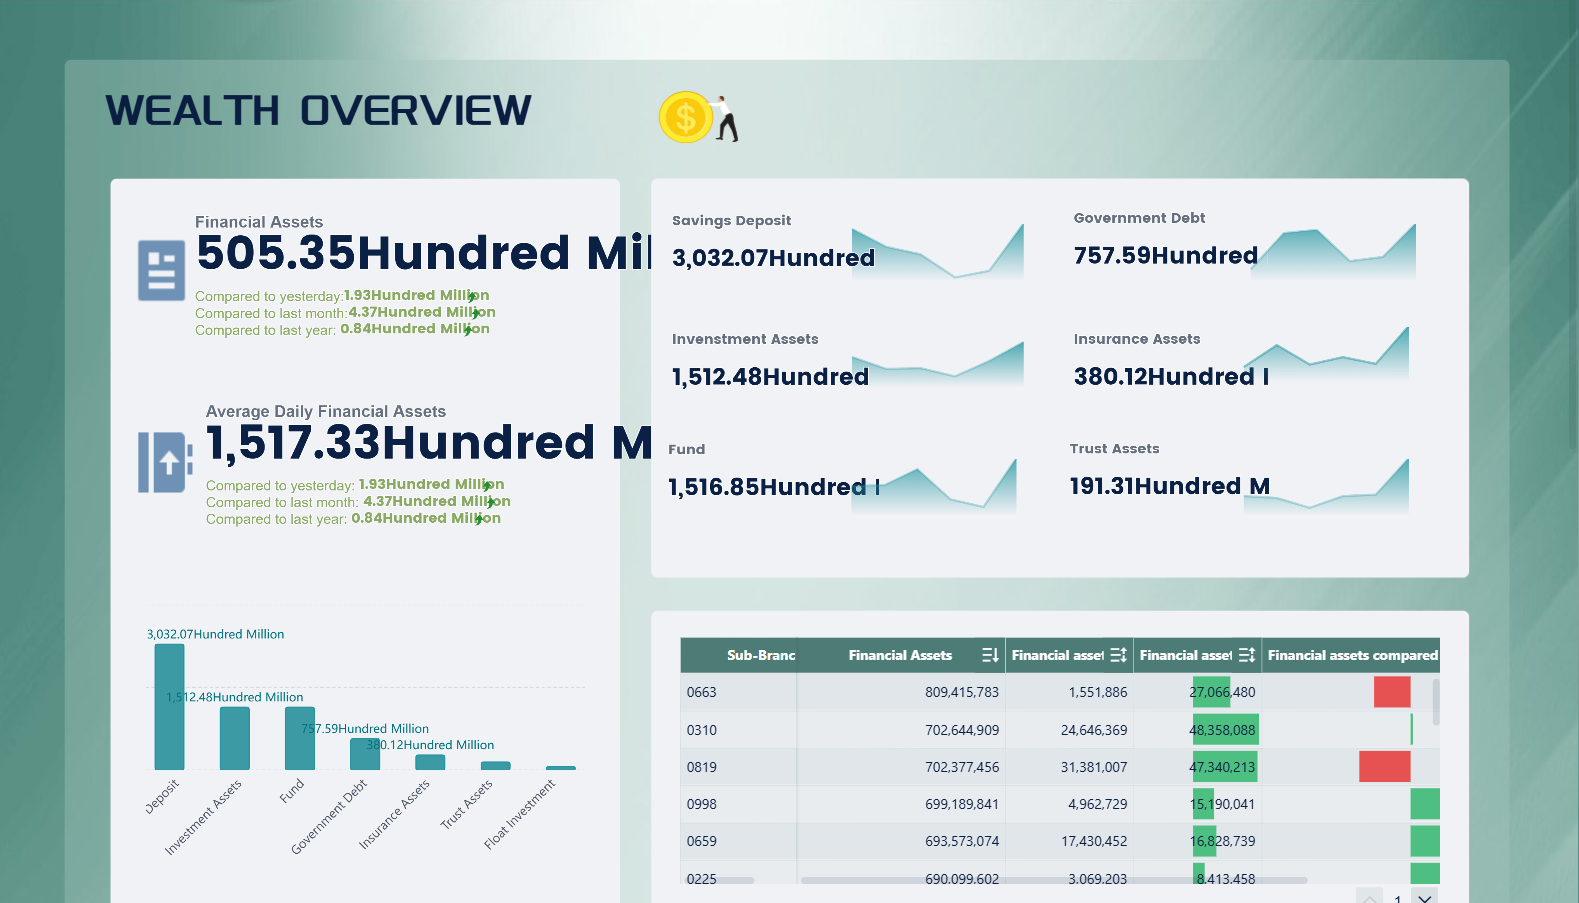
Task: Click the Trust Assets sparkline chart
Action: [1326, 488]
